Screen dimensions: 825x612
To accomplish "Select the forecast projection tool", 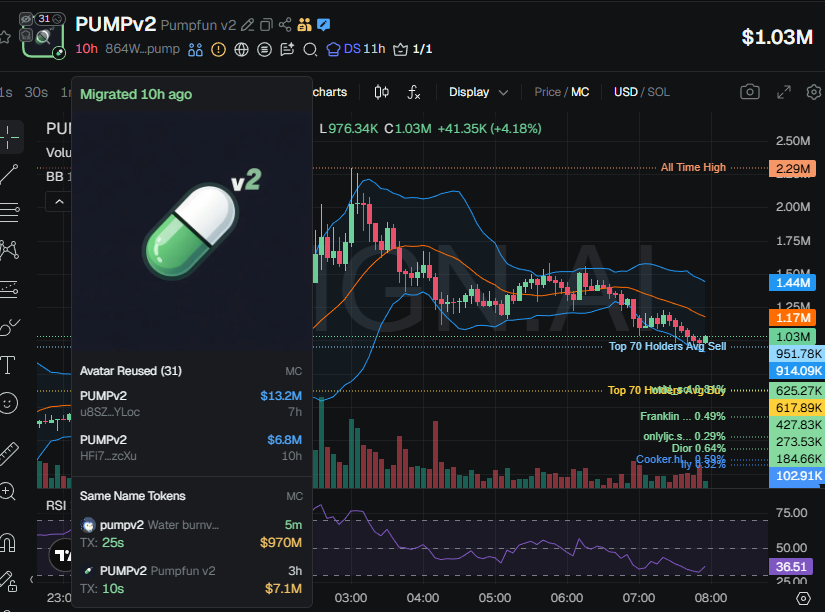I will pos(9,288).
